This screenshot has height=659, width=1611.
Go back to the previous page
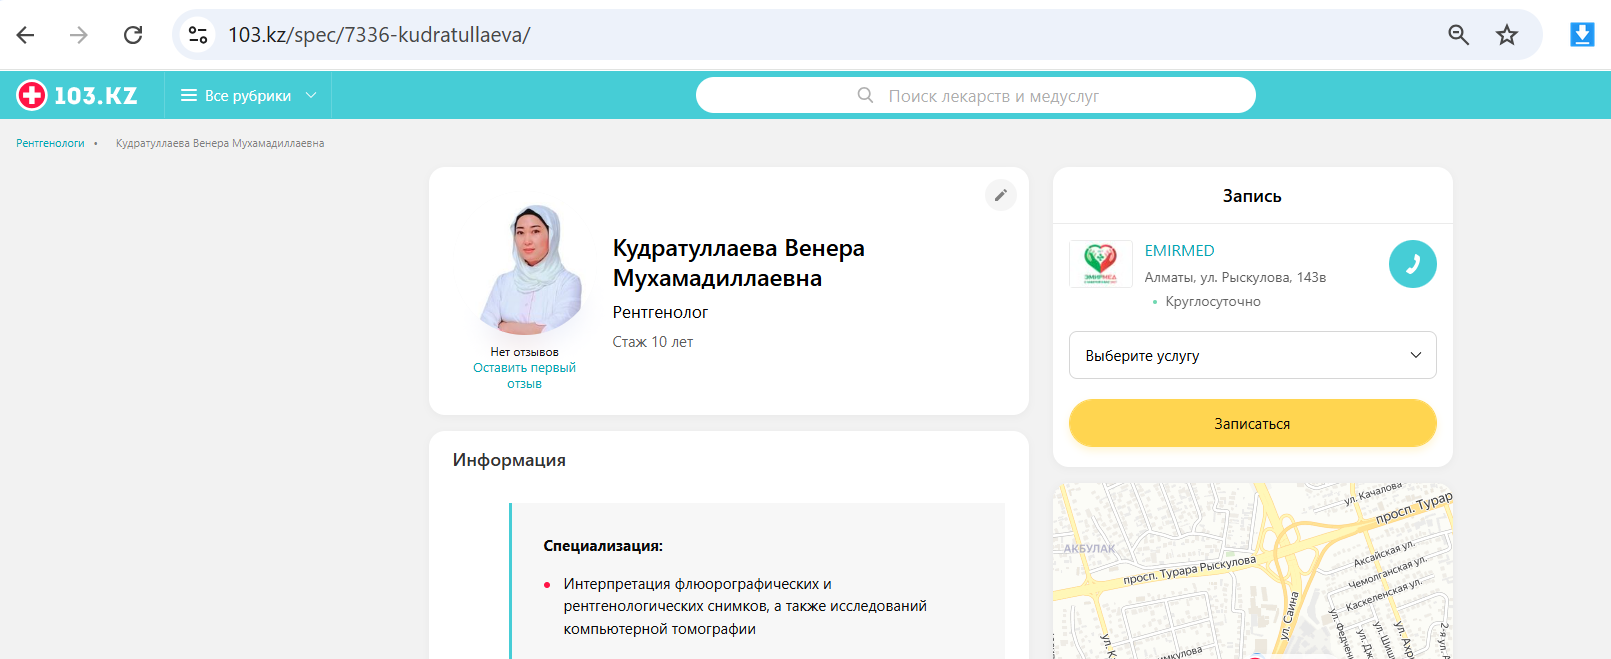click(26, 35)
